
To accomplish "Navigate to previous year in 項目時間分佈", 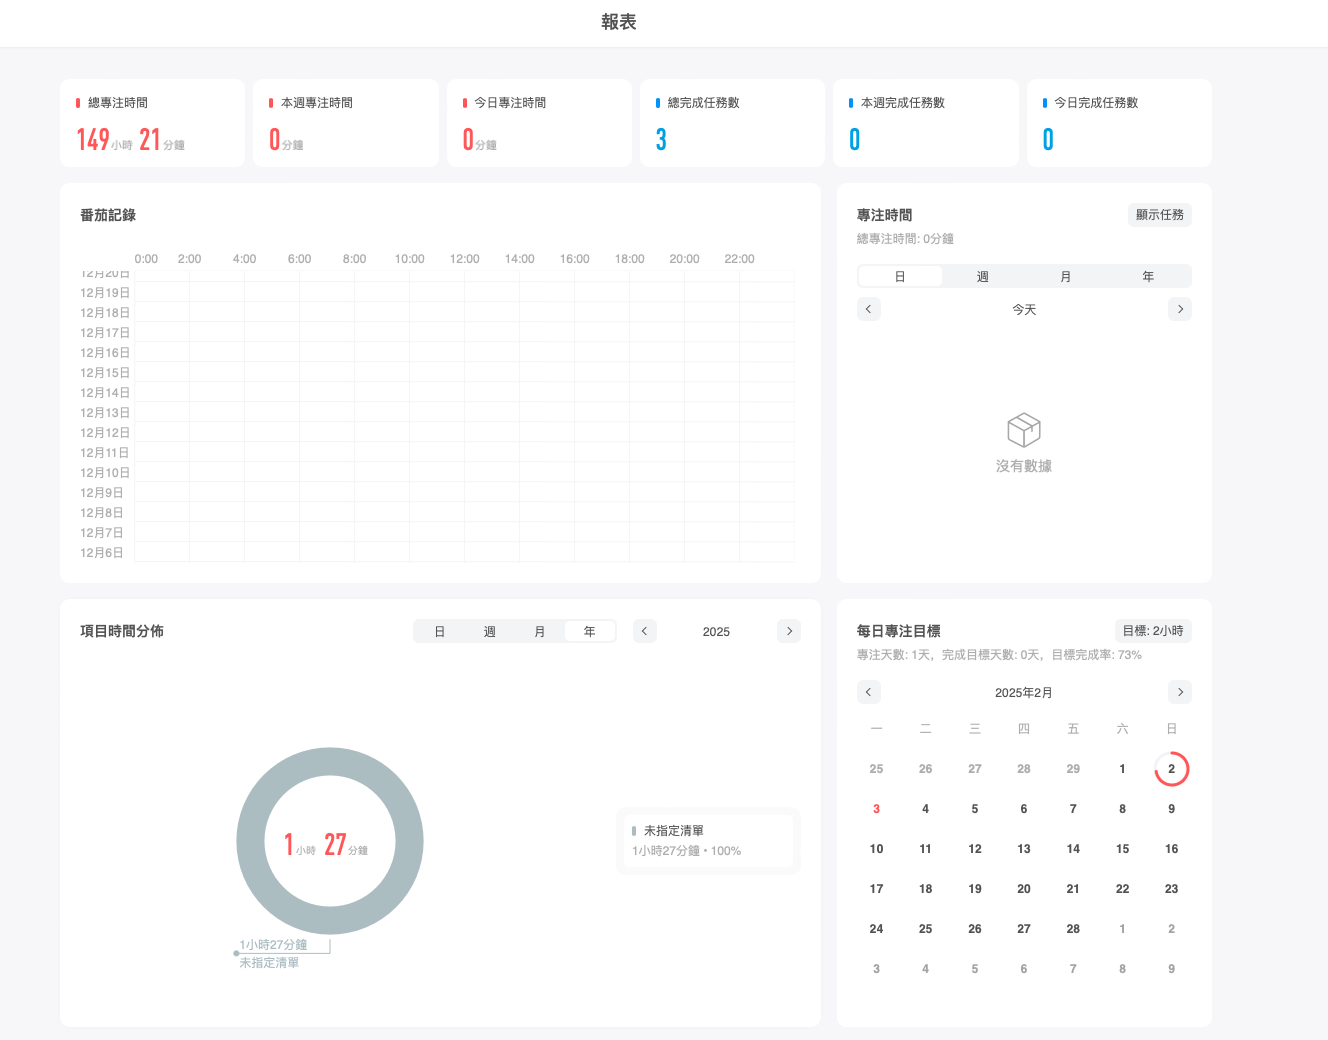I will [644, 630].
